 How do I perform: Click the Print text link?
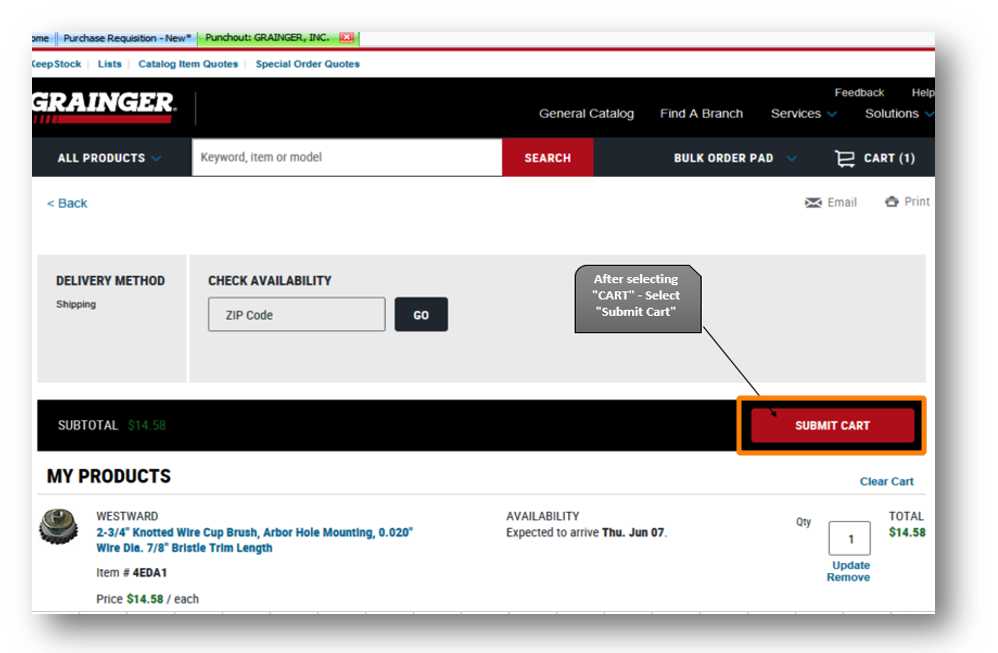coord(917,202)
